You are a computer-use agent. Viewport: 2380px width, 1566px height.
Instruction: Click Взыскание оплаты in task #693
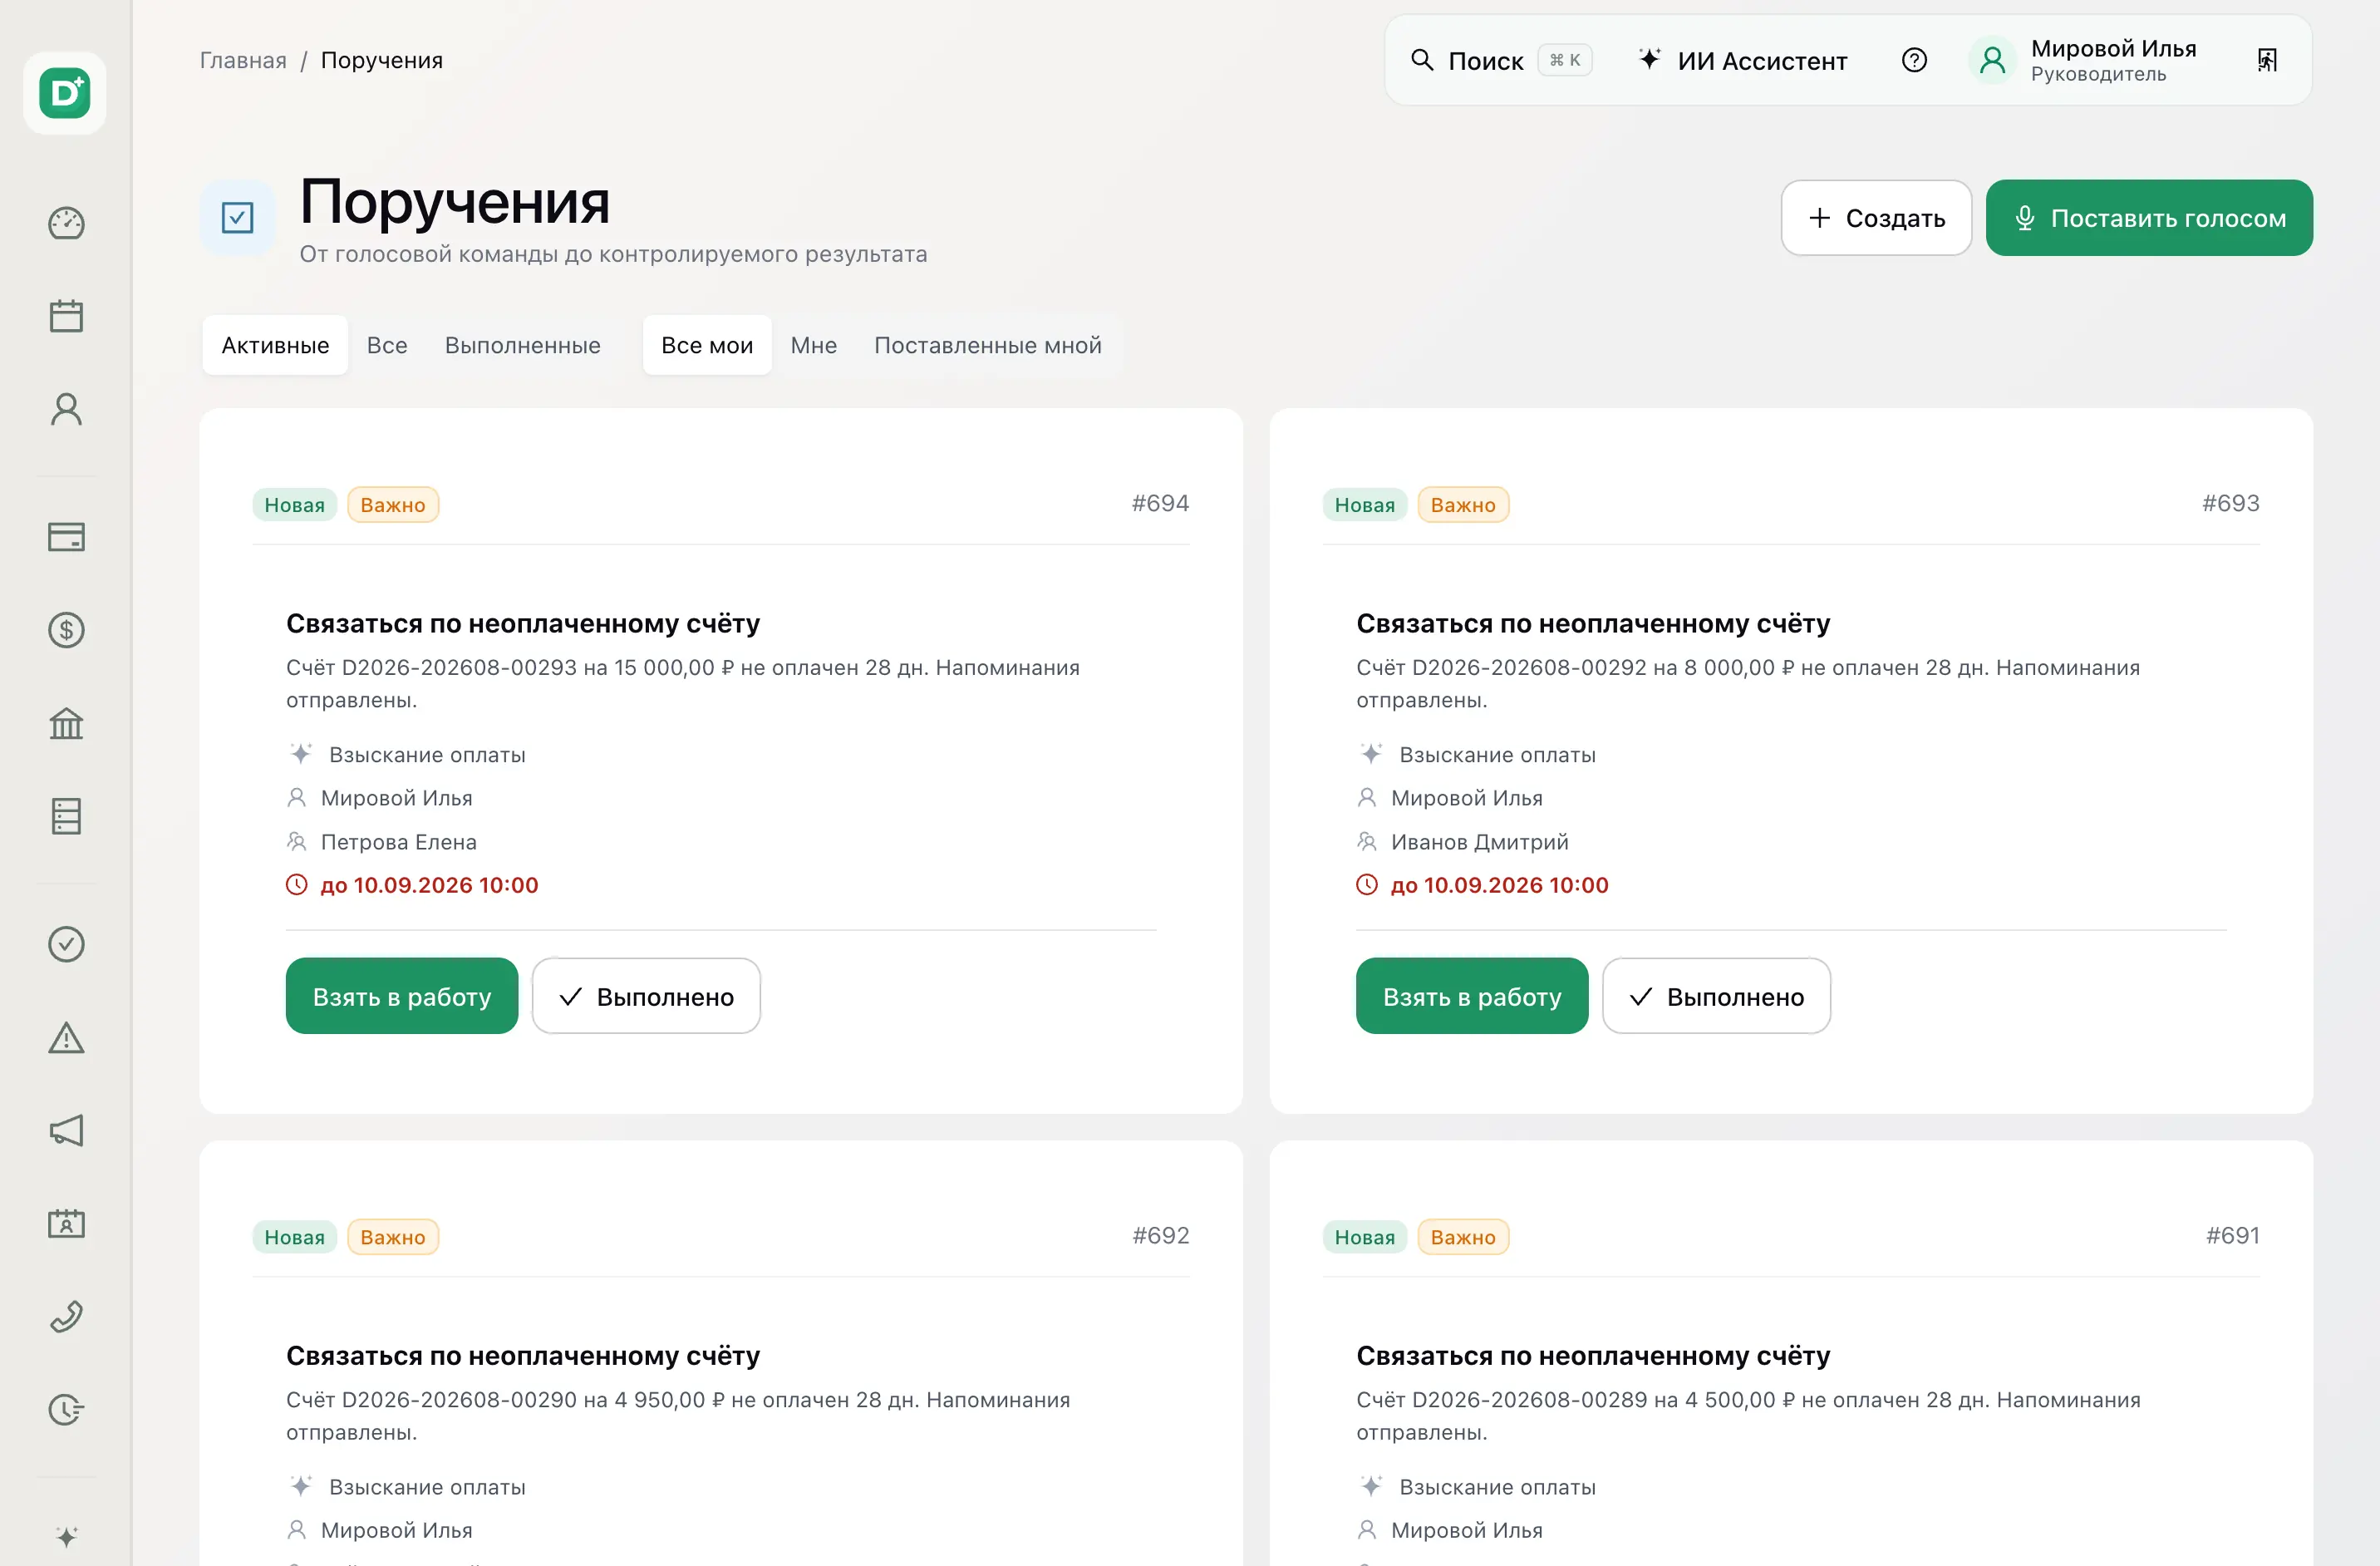tap(1497, 755)
